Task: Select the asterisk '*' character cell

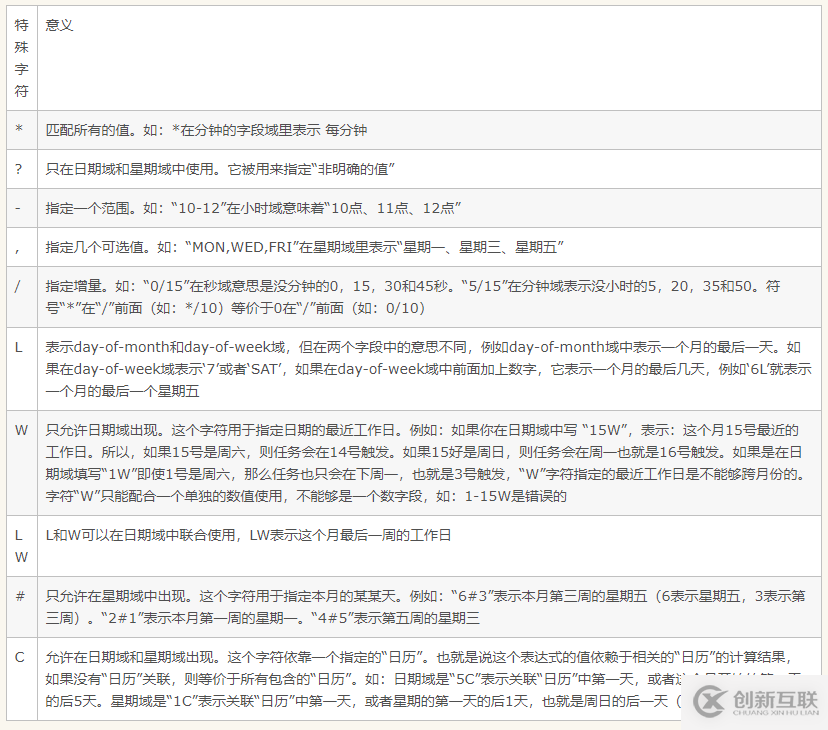Action: point(22,130)
